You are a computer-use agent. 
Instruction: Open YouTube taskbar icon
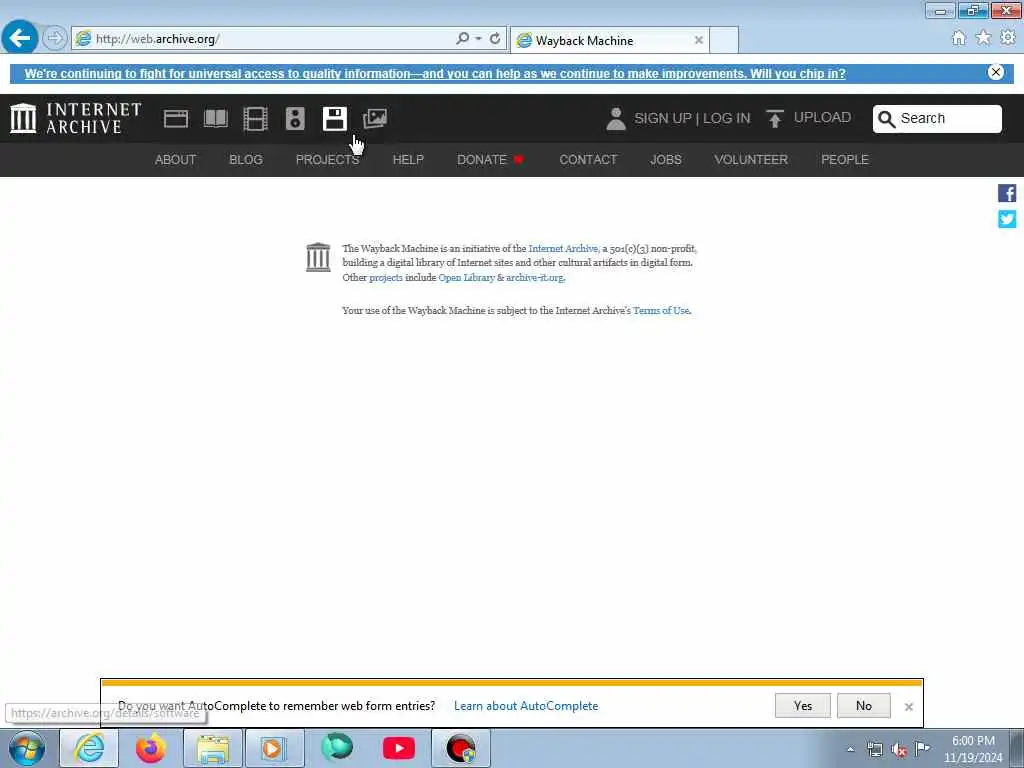click(399, 748)
